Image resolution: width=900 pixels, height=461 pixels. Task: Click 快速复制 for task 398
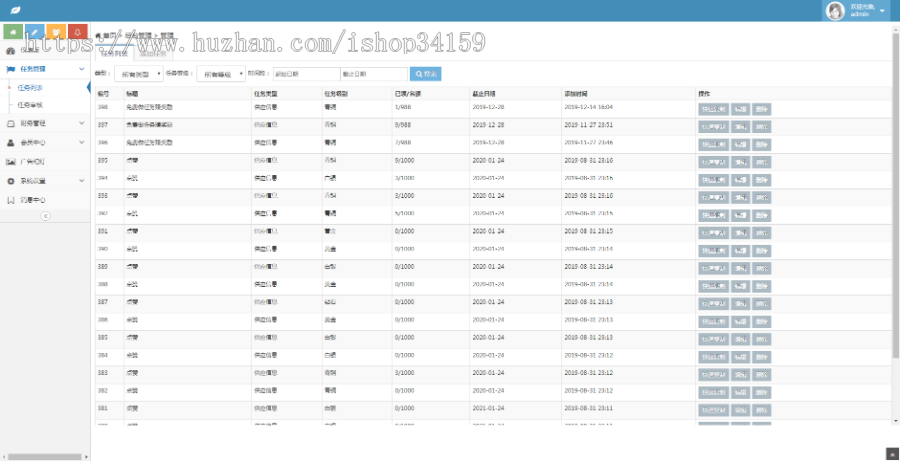(x=713, y=109)
